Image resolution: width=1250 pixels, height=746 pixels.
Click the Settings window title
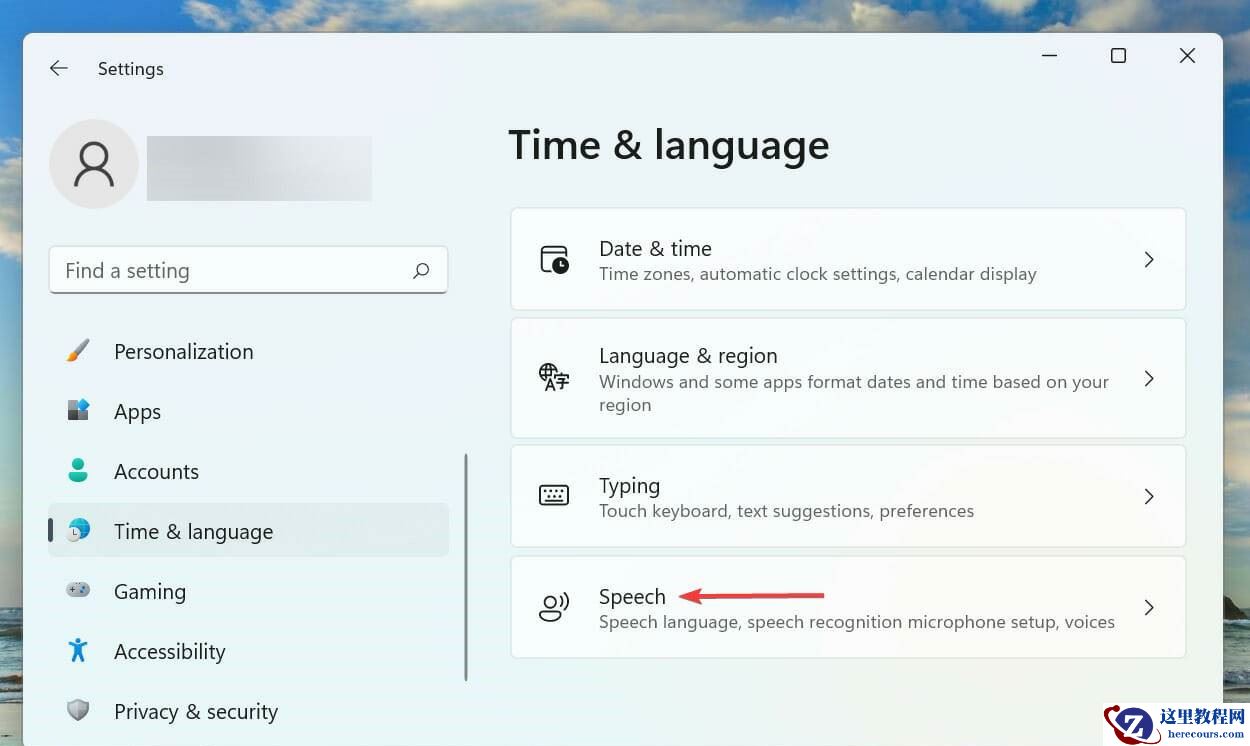tap(131, 69)
